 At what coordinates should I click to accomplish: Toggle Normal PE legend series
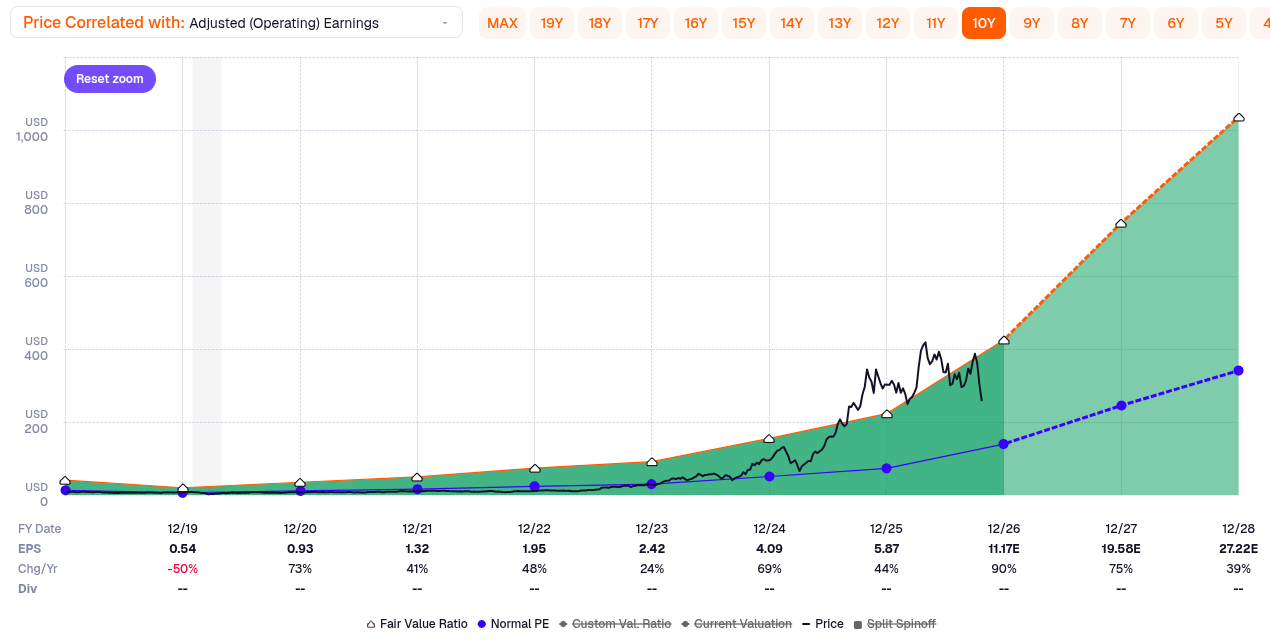tap(513, 624)
